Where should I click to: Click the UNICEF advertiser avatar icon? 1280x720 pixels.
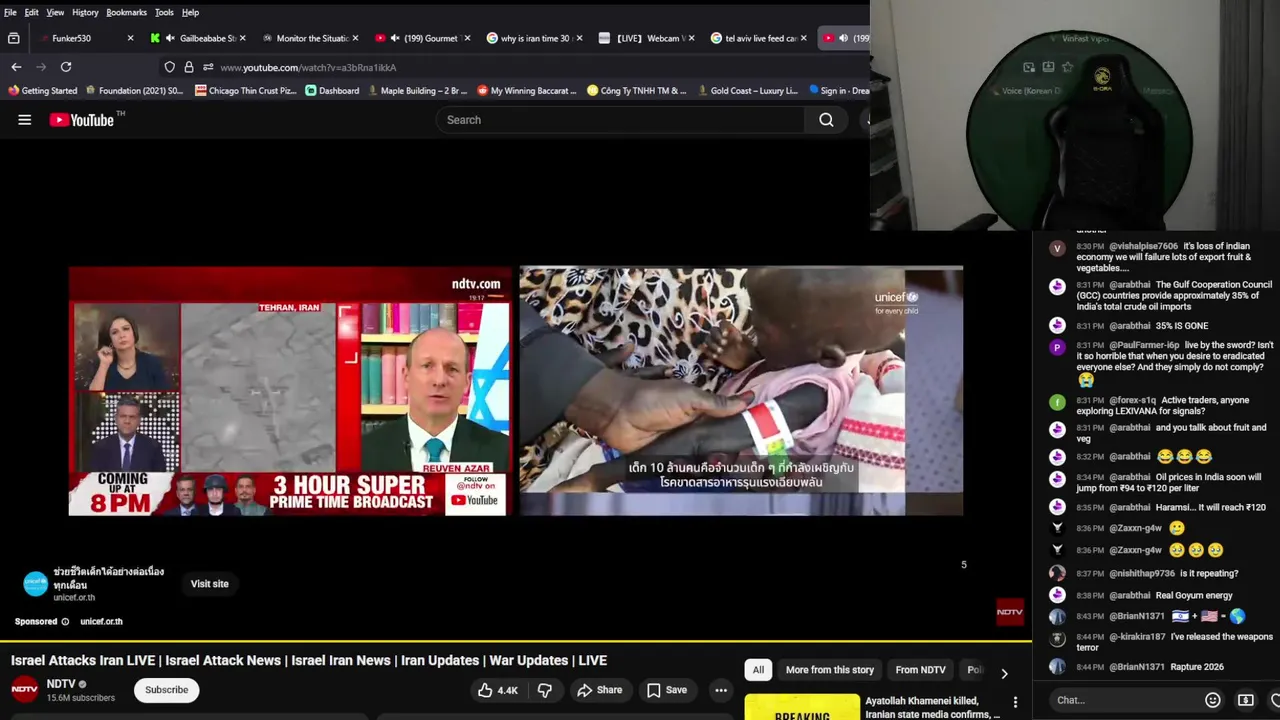36,584
